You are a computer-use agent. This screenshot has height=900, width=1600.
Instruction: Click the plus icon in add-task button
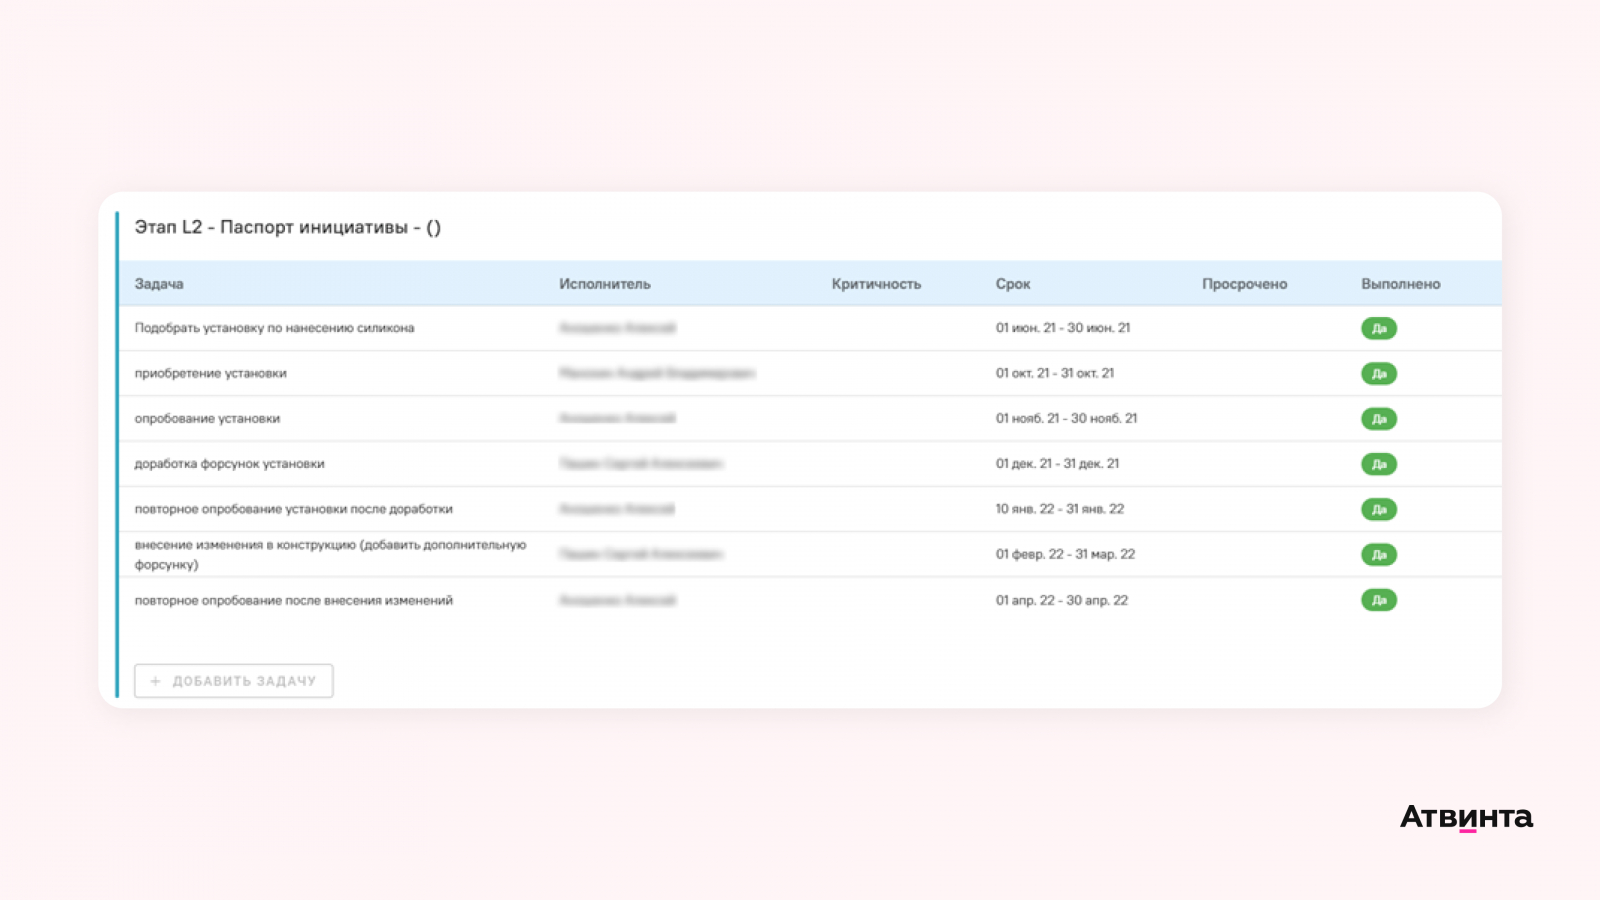coord(155,681)
